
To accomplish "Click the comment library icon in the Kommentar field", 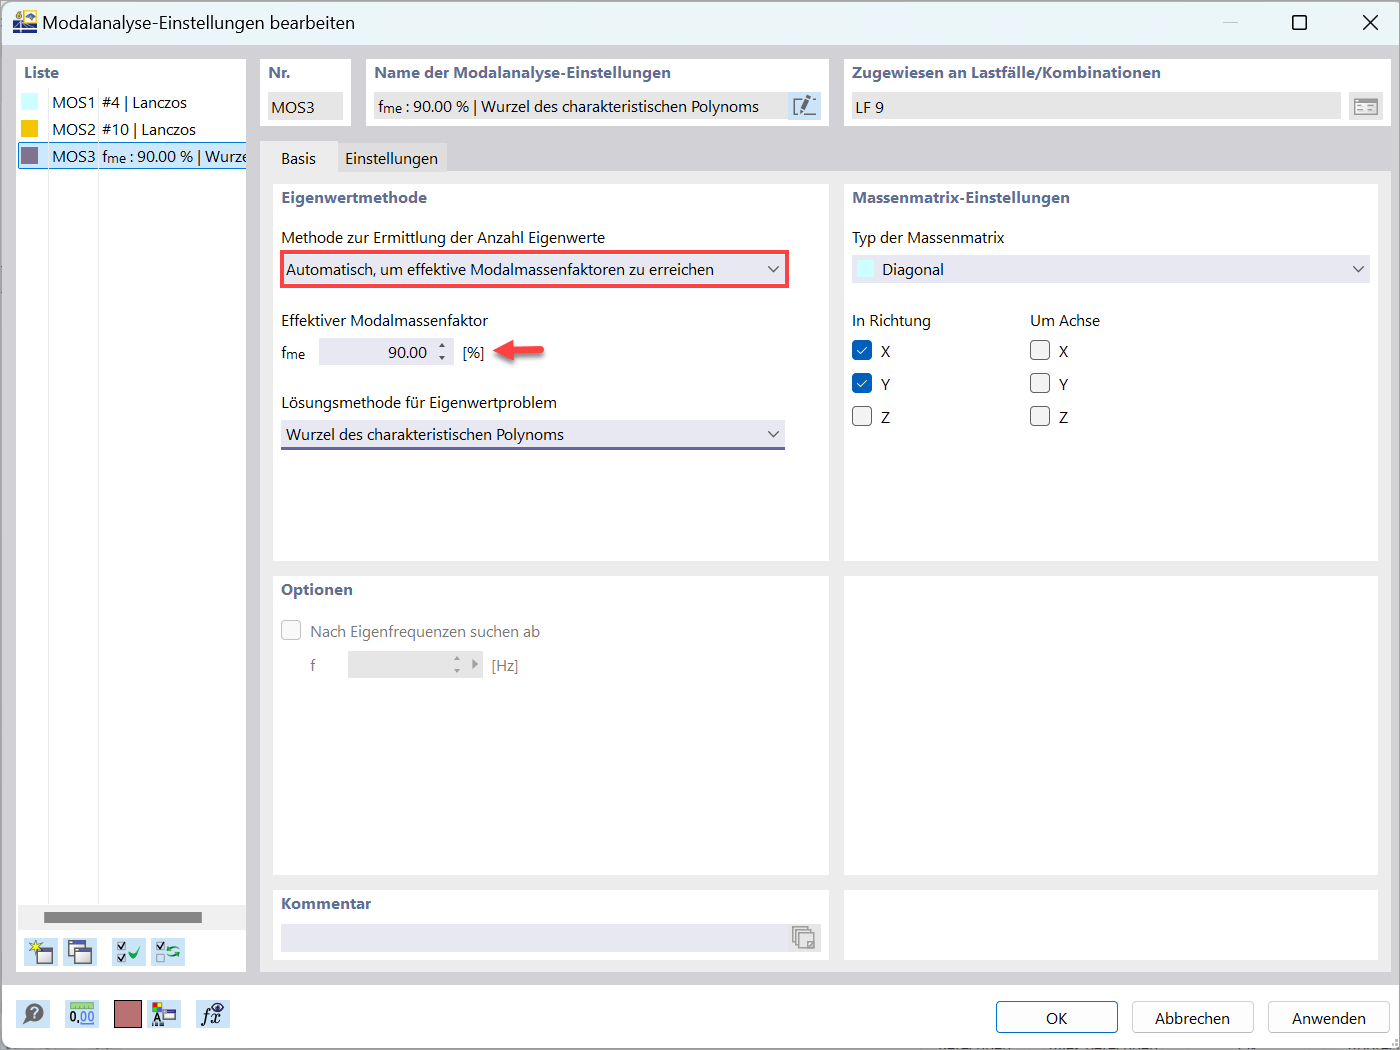I will [x=804, y=937].
